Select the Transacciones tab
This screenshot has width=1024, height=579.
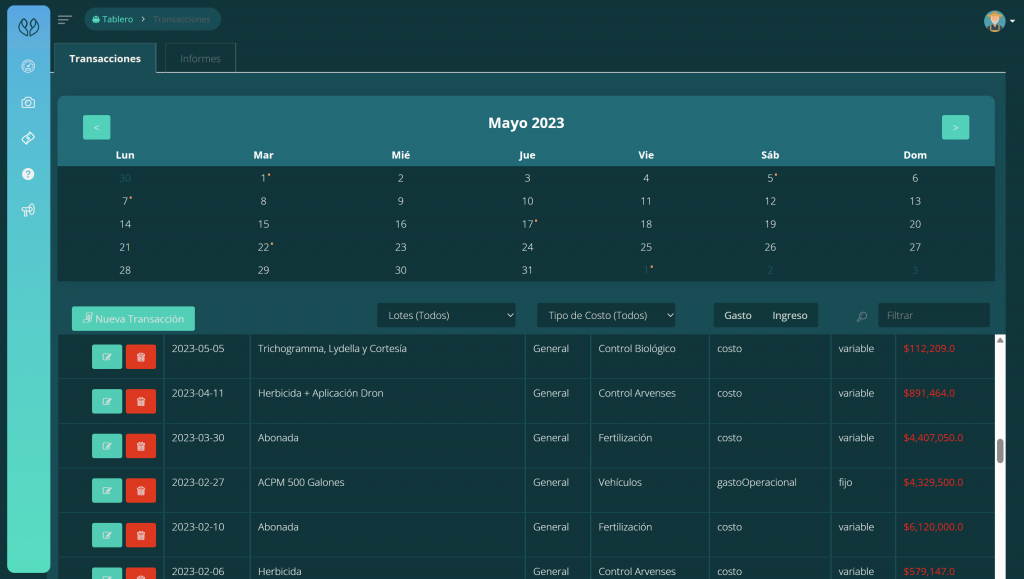104,58
